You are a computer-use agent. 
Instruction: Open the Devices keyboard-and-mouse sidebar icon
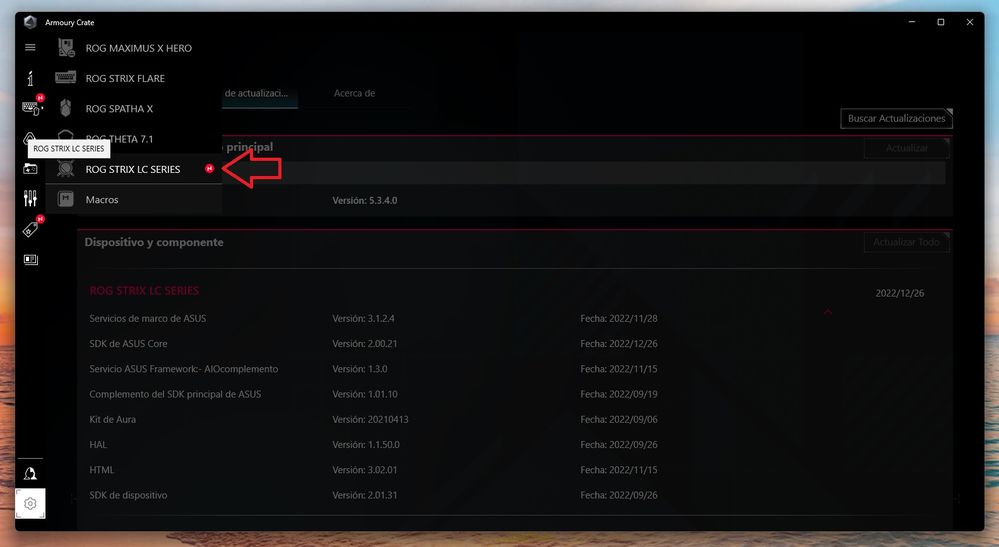tap(31, 108)
